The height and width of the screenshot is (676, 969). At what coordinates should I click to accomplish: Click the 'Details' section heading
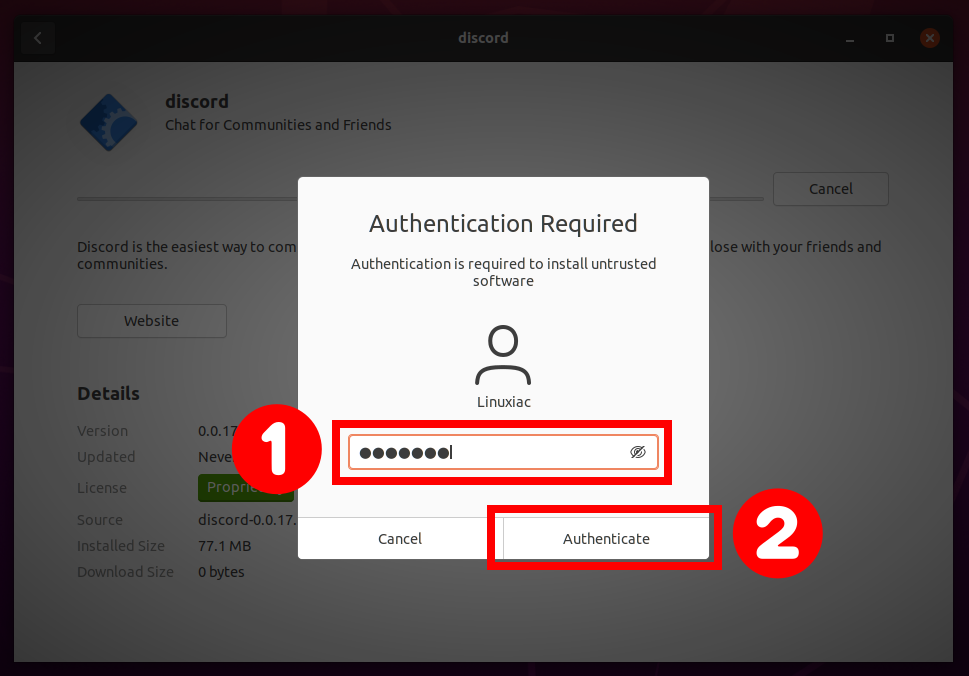[108, 394]
